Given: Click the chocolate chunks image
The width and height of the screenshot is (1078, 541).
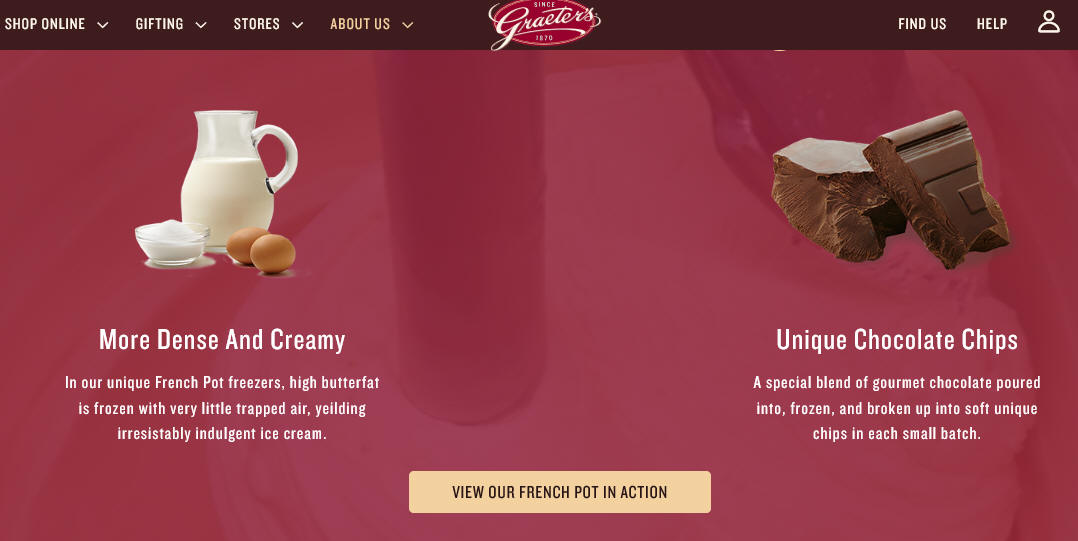Looking at the screenshot, I should (x=890, y=189).
